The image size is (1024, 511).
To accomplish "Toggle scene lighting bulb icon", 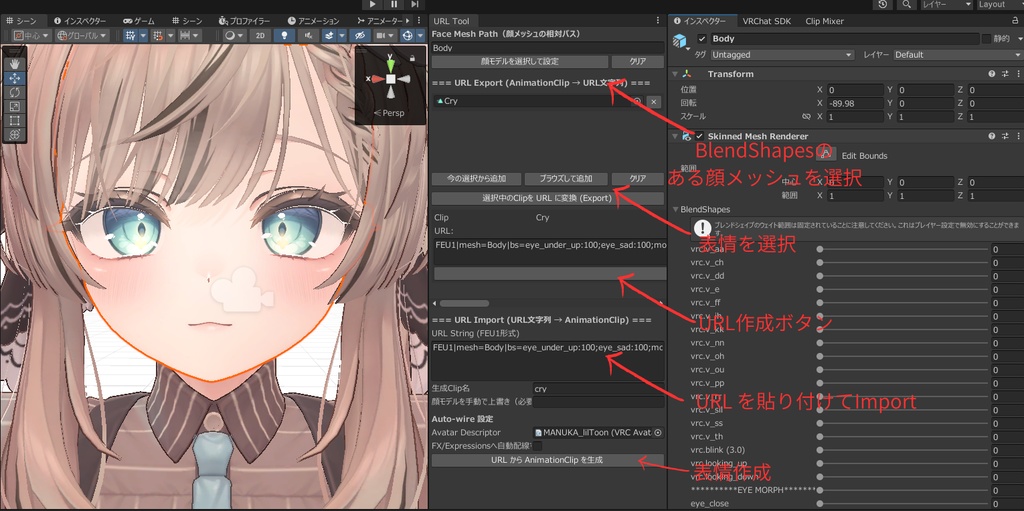I will point(284,35).
